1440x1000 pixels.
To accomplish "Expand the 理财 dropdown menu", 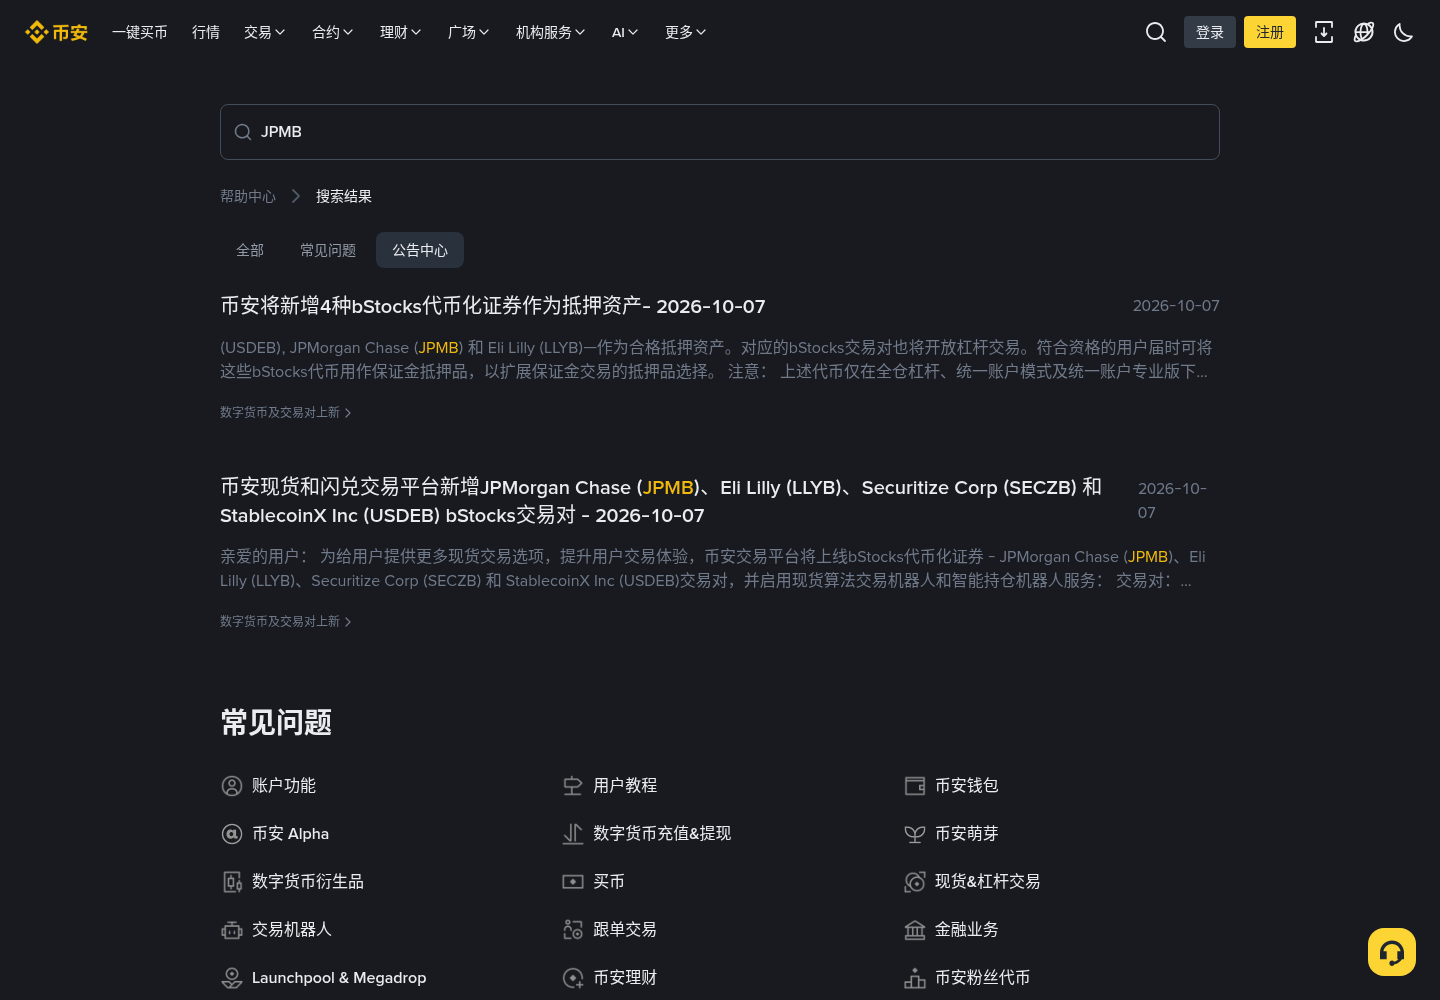I will click(401, 32).
